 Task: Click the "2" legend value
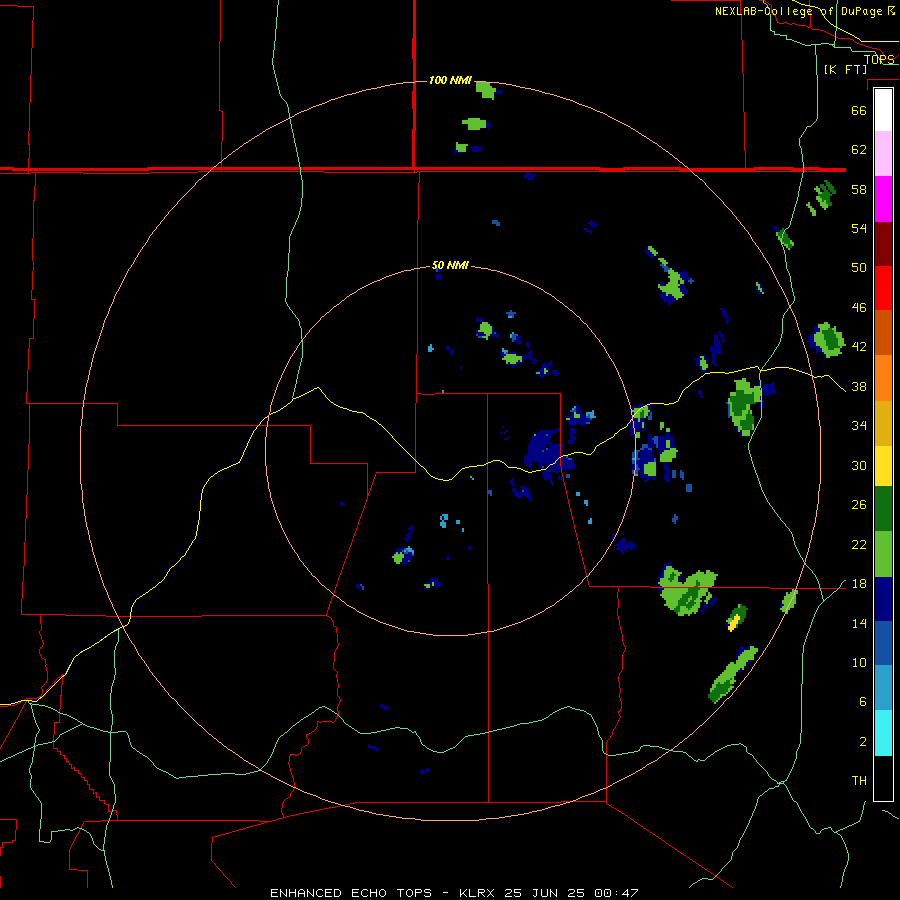point(862,742)
